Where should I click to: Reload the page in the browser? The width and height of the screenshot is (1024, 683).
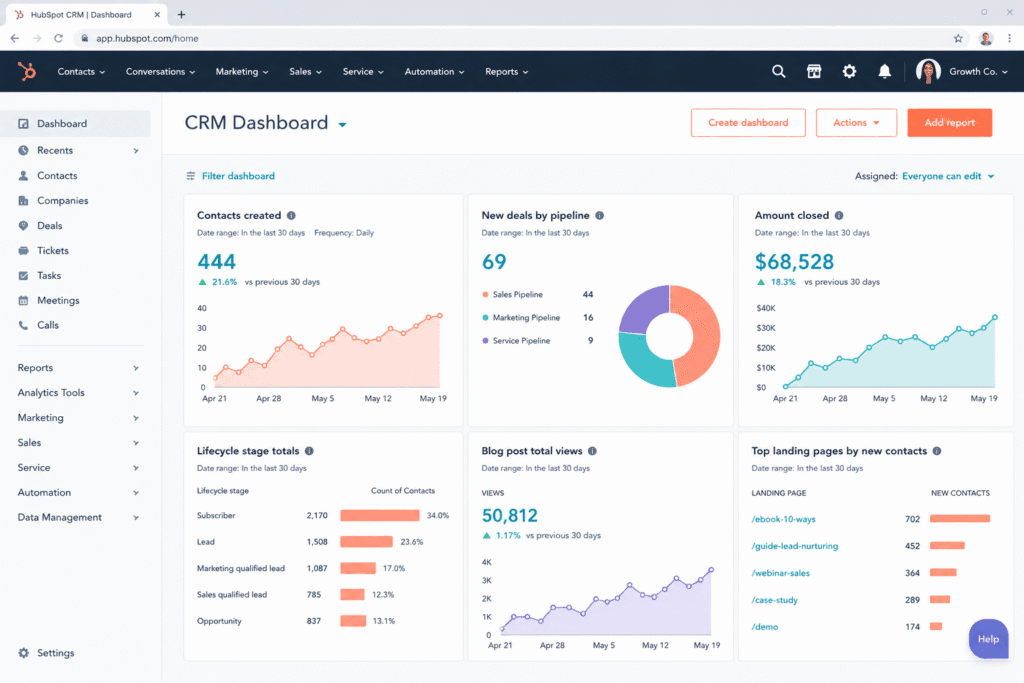pyautogui.click(x=58, y=39)
